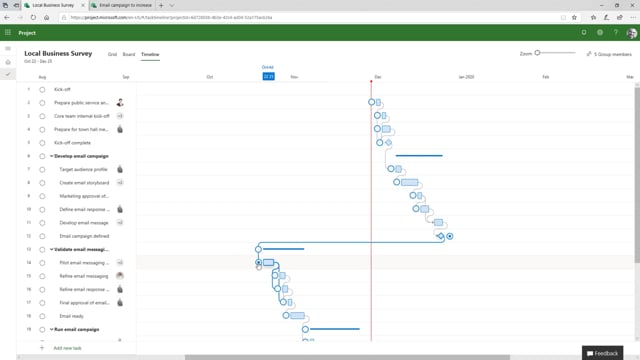Mark Email campaign defined complete

(42, 236)
